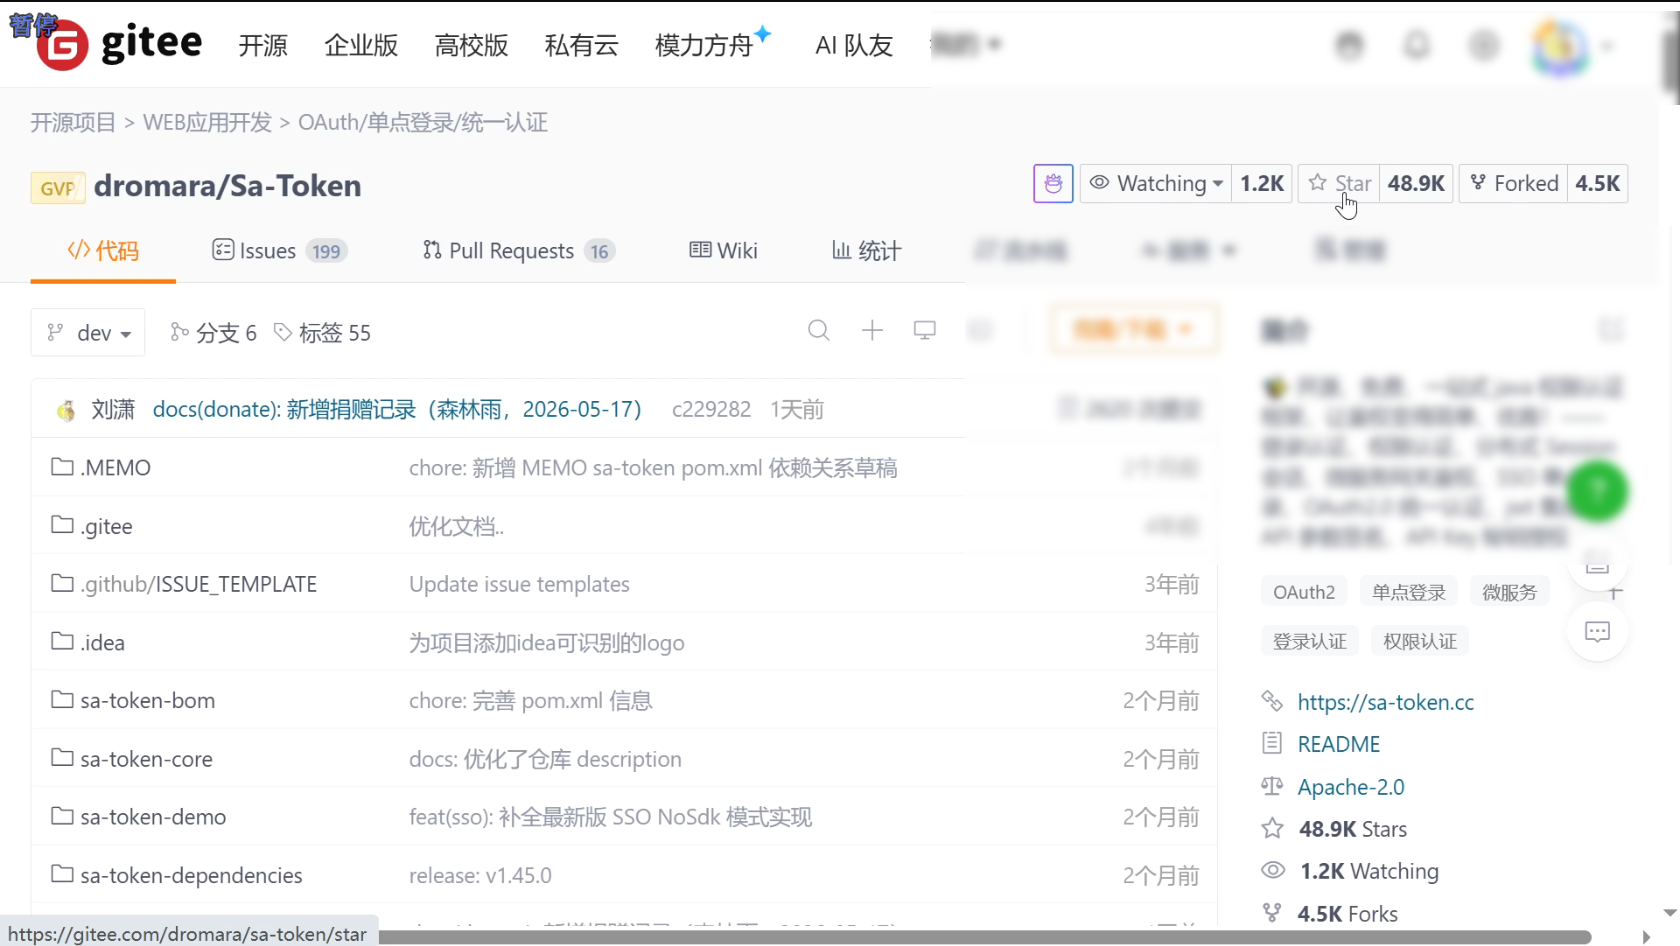Image resolution: width=1680 pixels, height=946 pixels.
Task: Switch to the Issues tab
Action: [x=279, y=251]
